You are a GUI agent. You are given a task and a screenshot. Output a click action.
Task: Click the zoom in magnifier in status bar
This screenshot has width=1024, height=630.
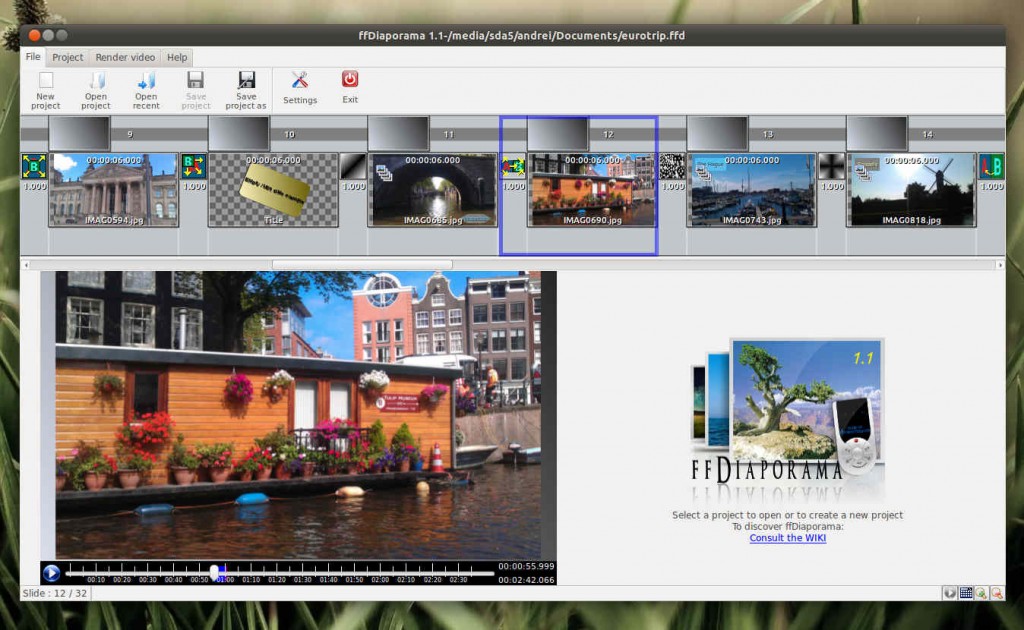click(x=981, y=593)
